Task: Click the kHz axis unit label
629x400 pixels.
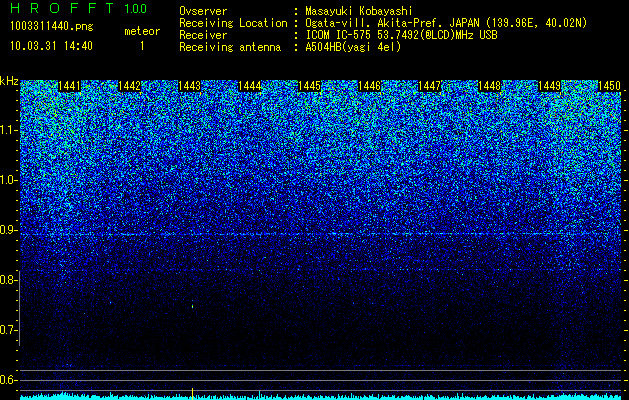Action: tap(9, 81)
